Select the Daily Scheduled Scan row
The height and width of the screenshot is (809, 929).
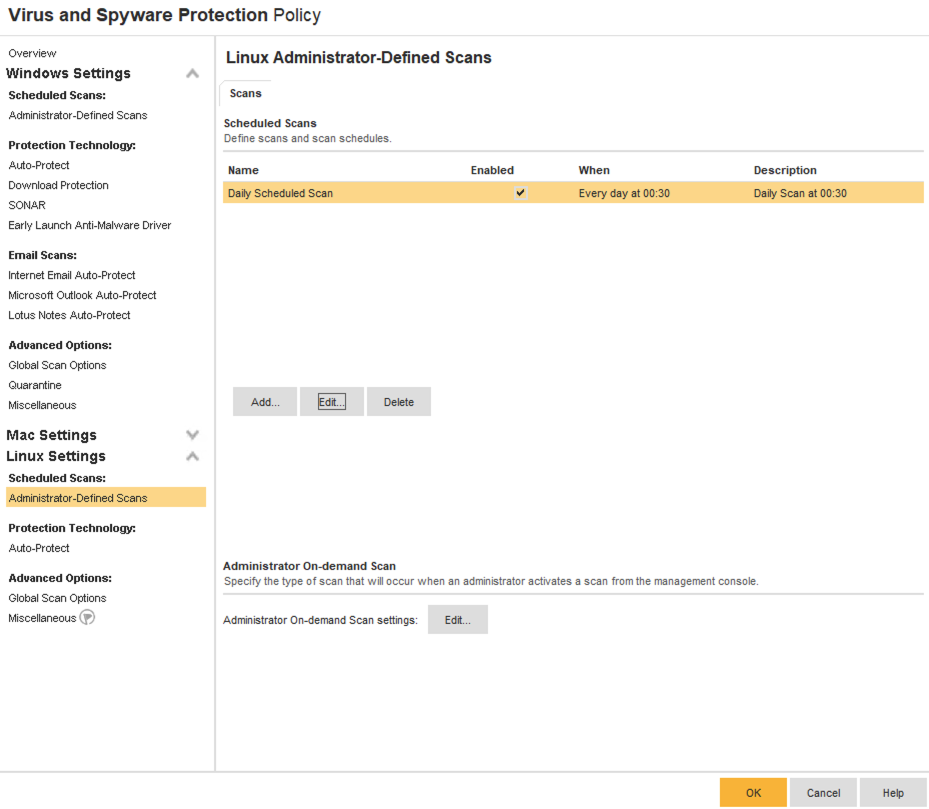(x=280, y=193)
